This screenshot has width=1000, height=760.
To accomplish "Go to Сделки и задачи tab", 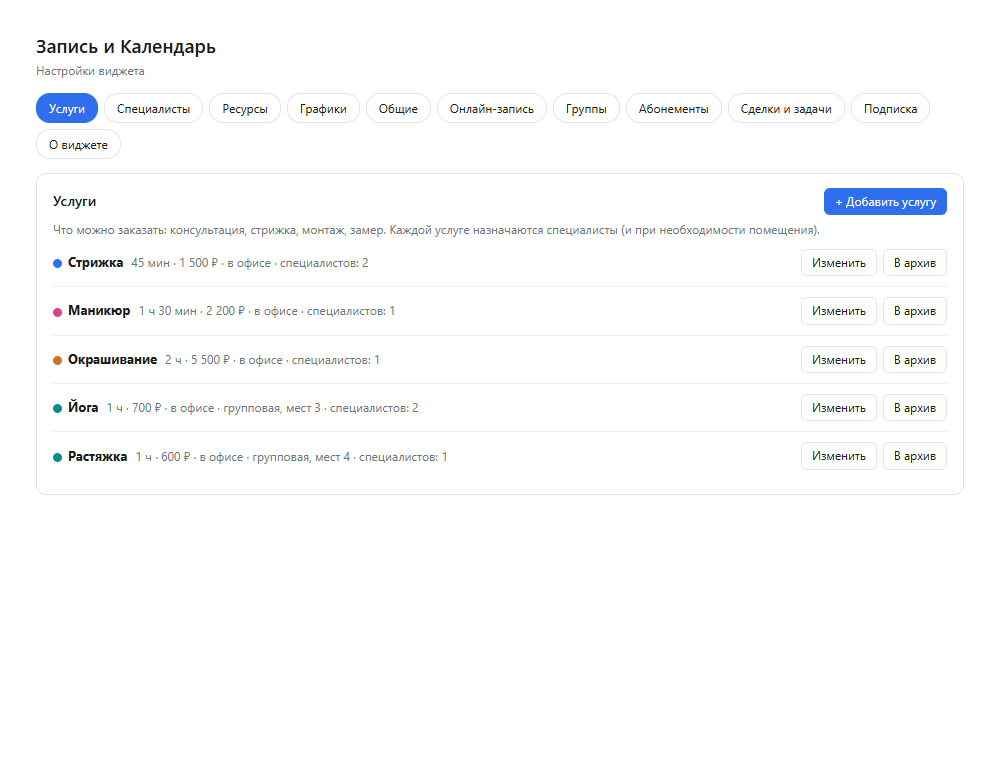I will click(786, 108).
